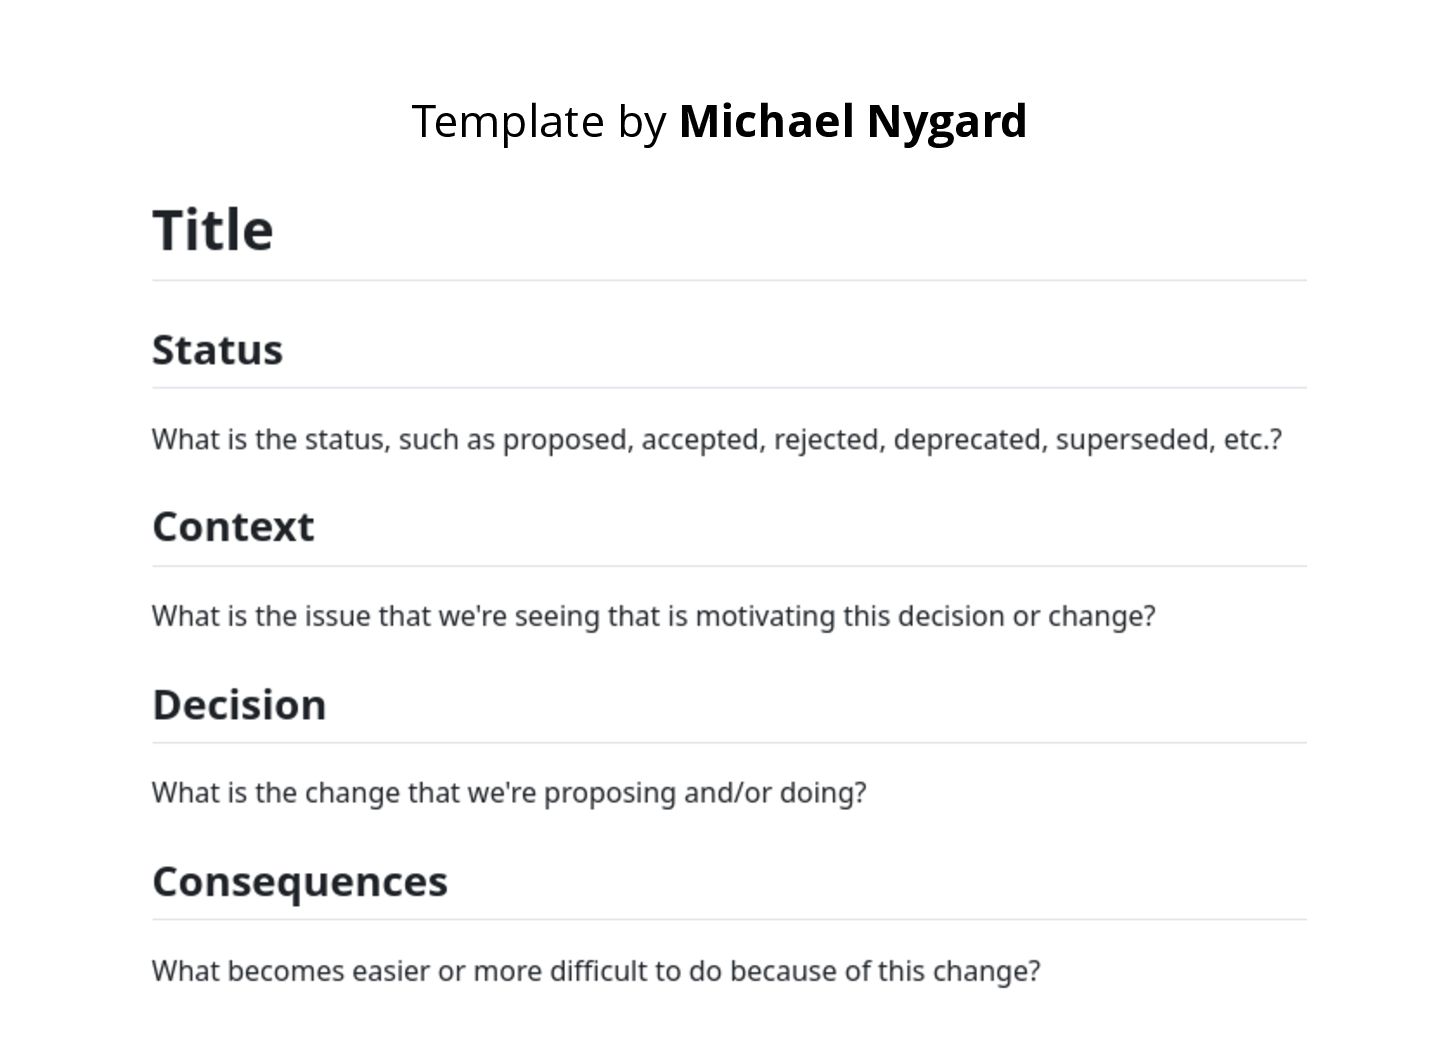Select the Status section heading
The width and height of the screenshot is (1440, 1050).
pyautogui.click(x=217, y=350)
